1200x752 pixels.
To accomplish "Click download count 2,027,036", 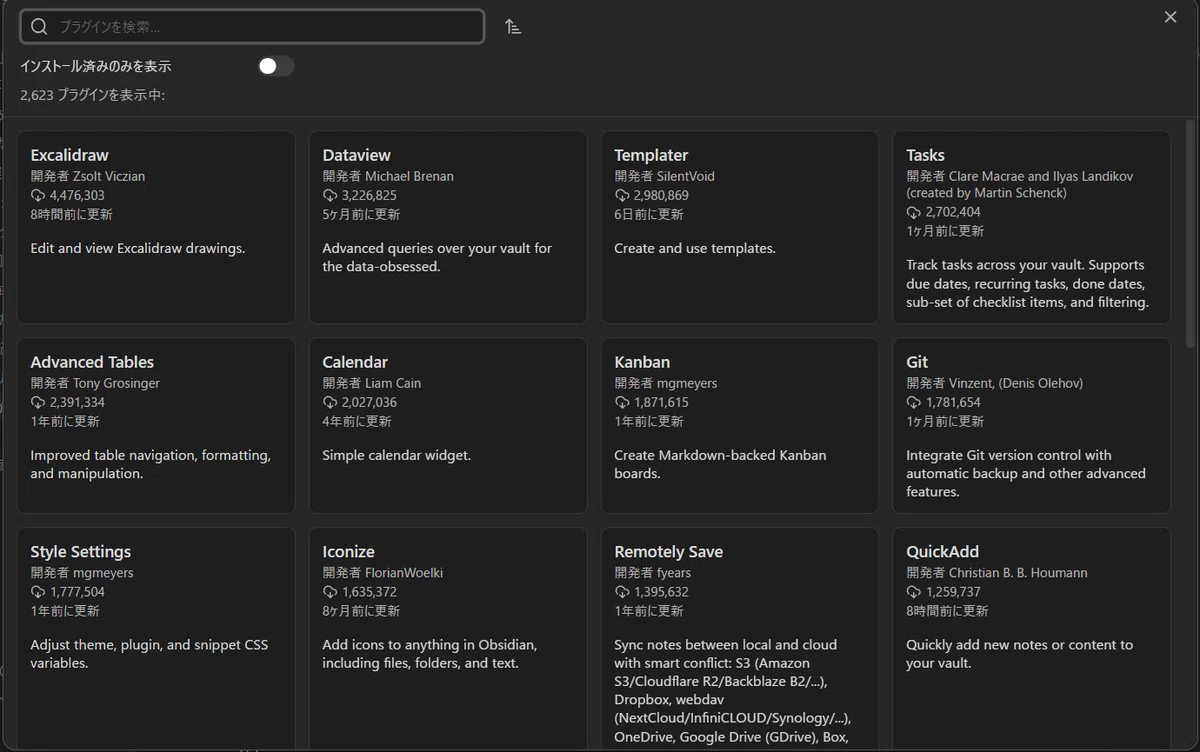I will (369, 403).
